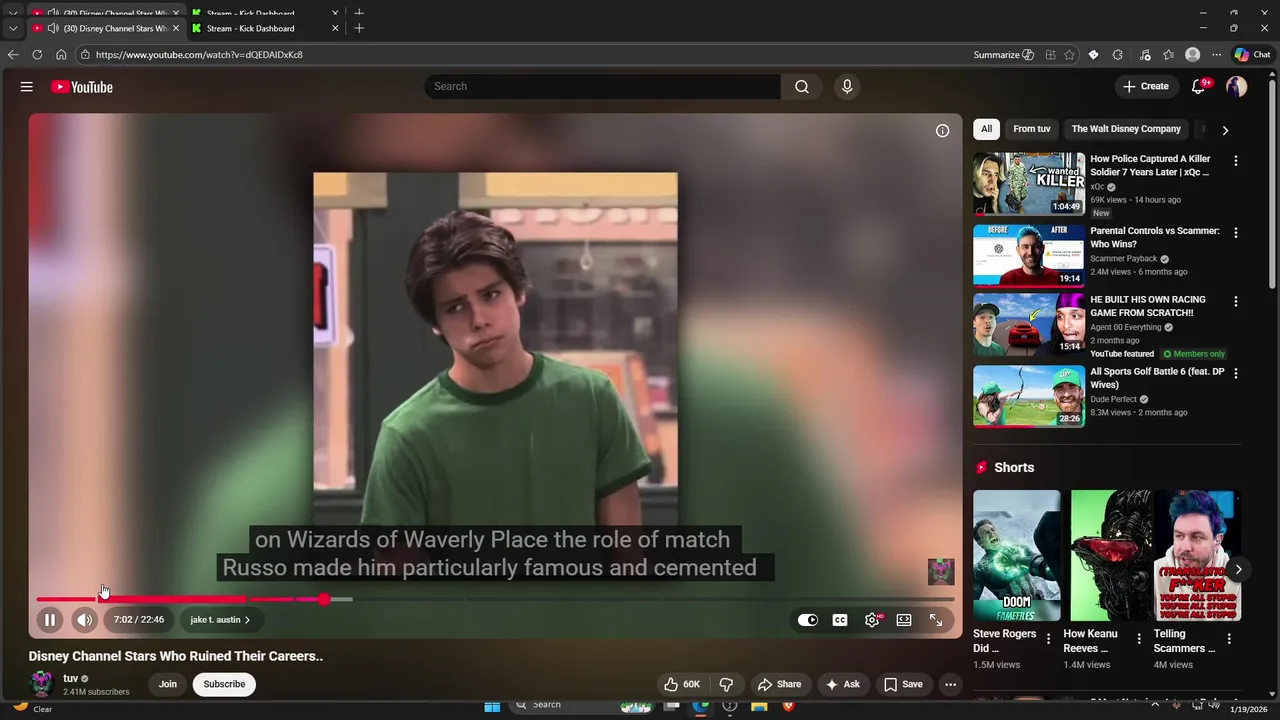Open Parental Controls vs Scammer thumbnail
The height and width of the screenshot is (720, 1280).
point(1029,256)
